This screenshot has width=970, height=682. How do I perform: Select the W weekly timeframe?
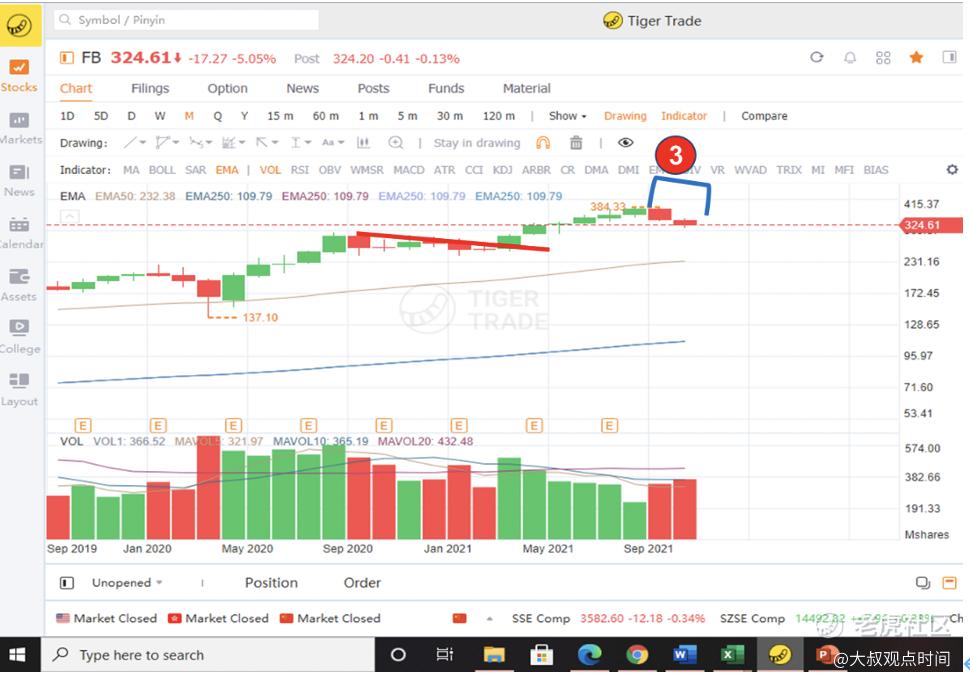[160, 116]
